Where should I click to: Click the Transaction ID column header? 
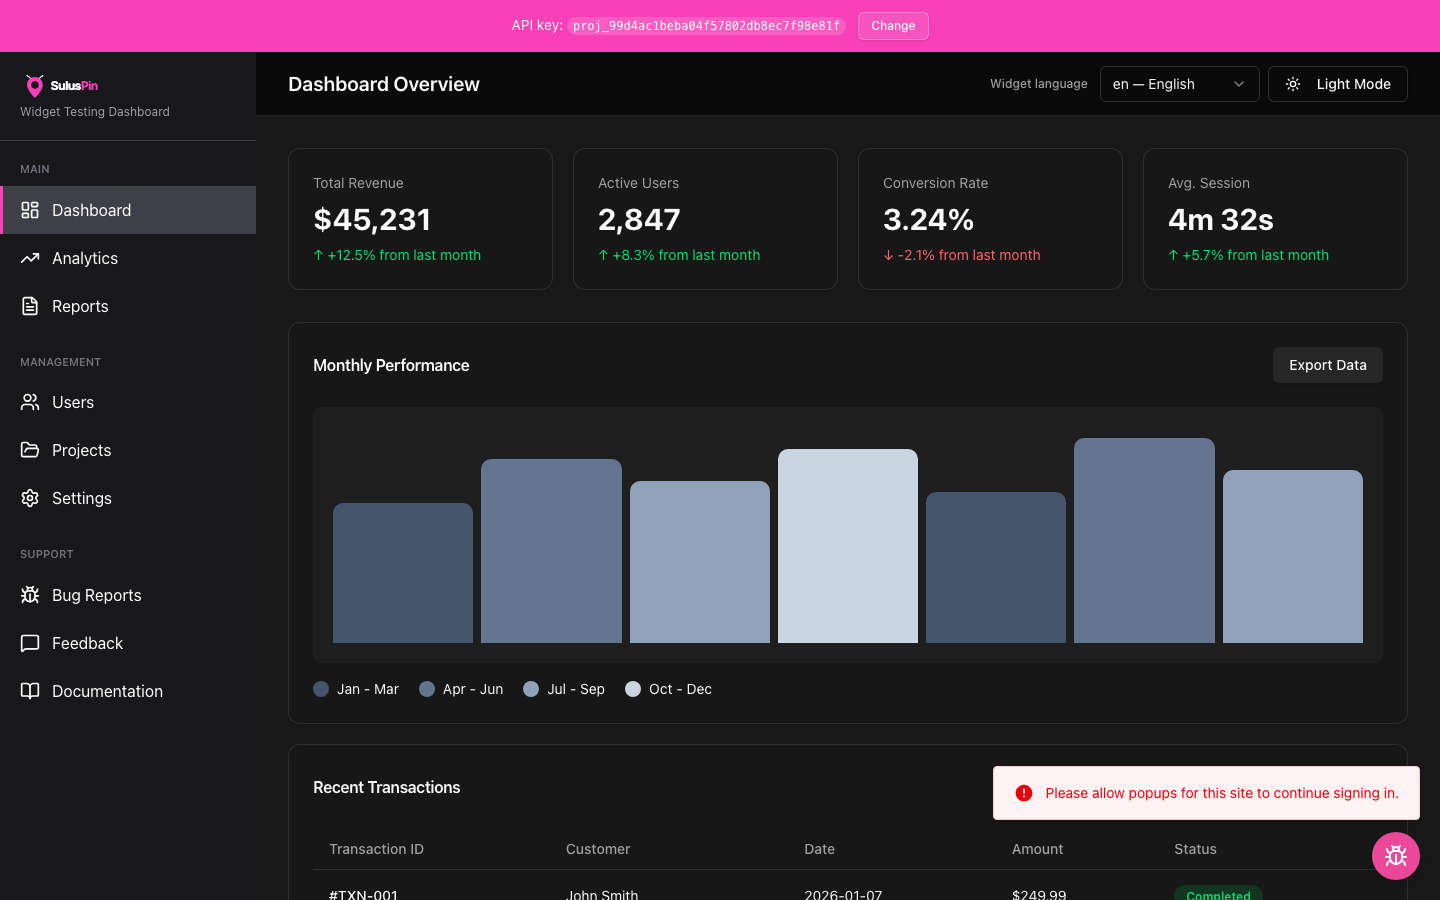376,849
